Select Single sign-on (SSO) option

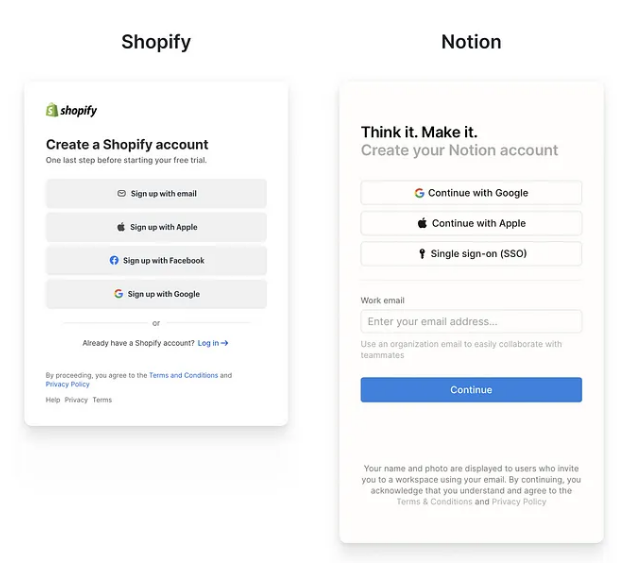tap(471, 253)
